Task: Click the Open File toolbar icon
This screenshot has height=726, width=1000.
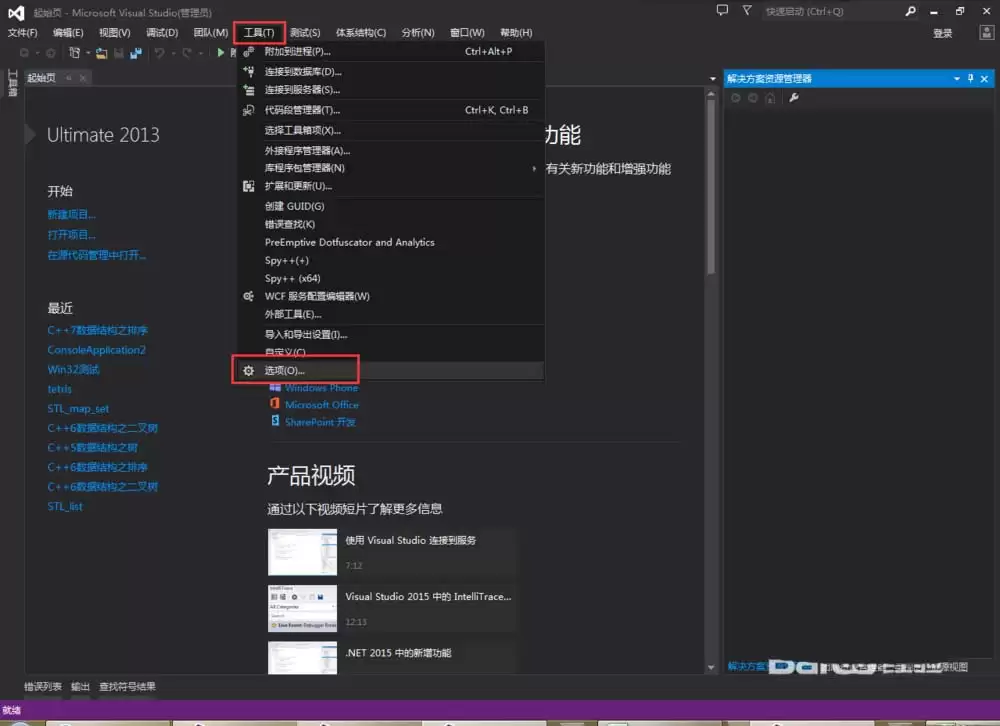Action: [100, 53]
